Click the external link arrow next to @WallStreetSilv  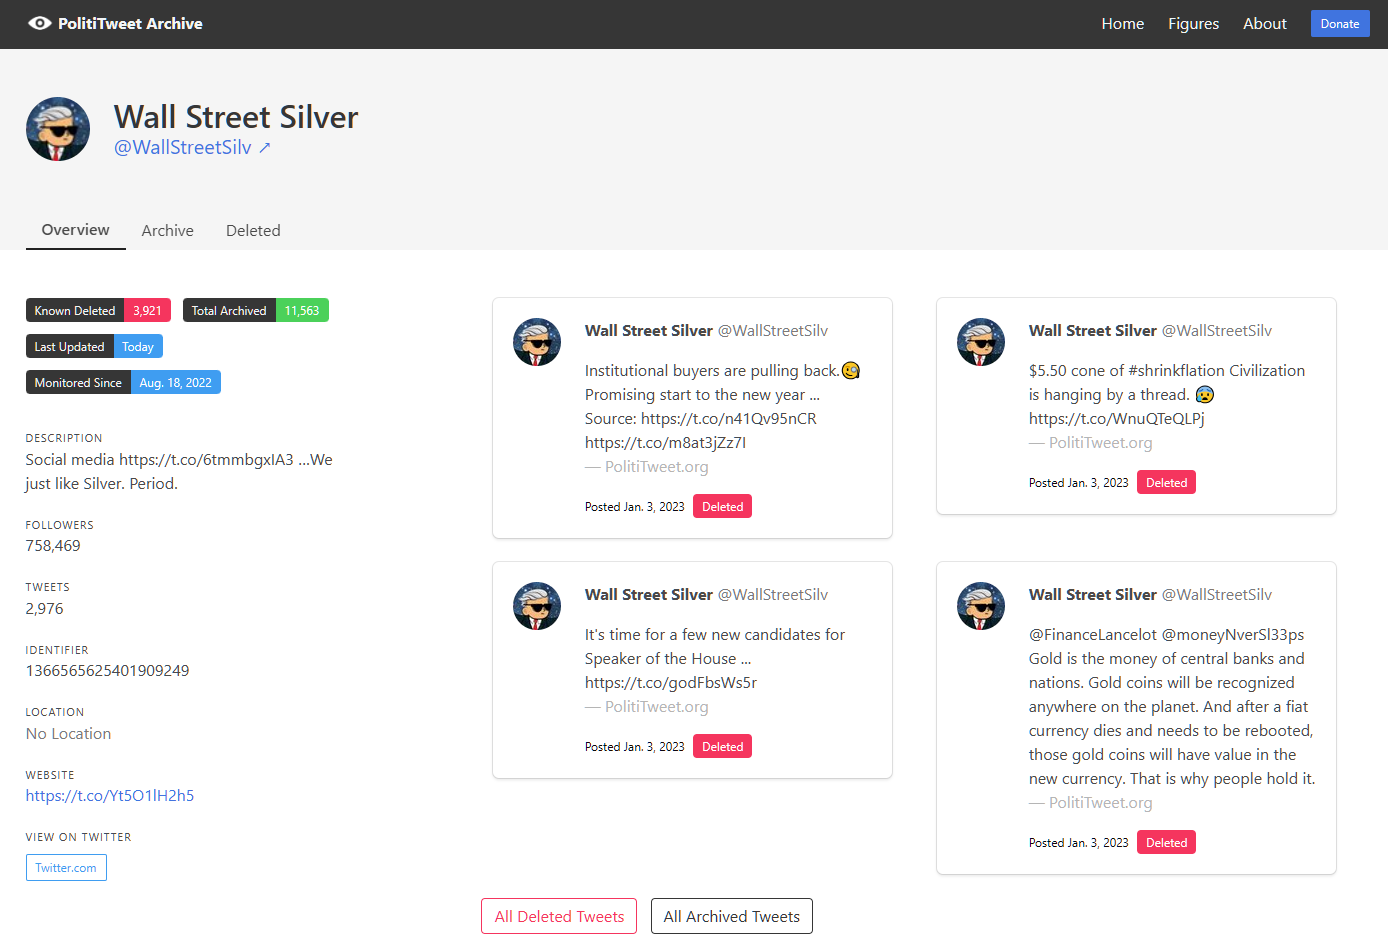pyautogui.click(x=265, y=148)
